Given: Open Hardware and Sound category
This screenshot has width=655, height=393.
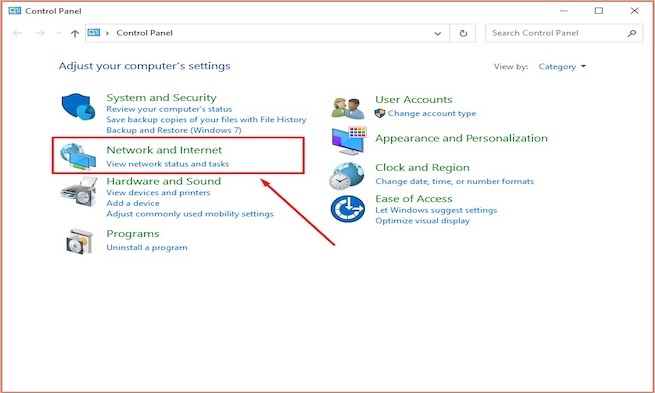Looking at the screenshot, I should 163,181.
